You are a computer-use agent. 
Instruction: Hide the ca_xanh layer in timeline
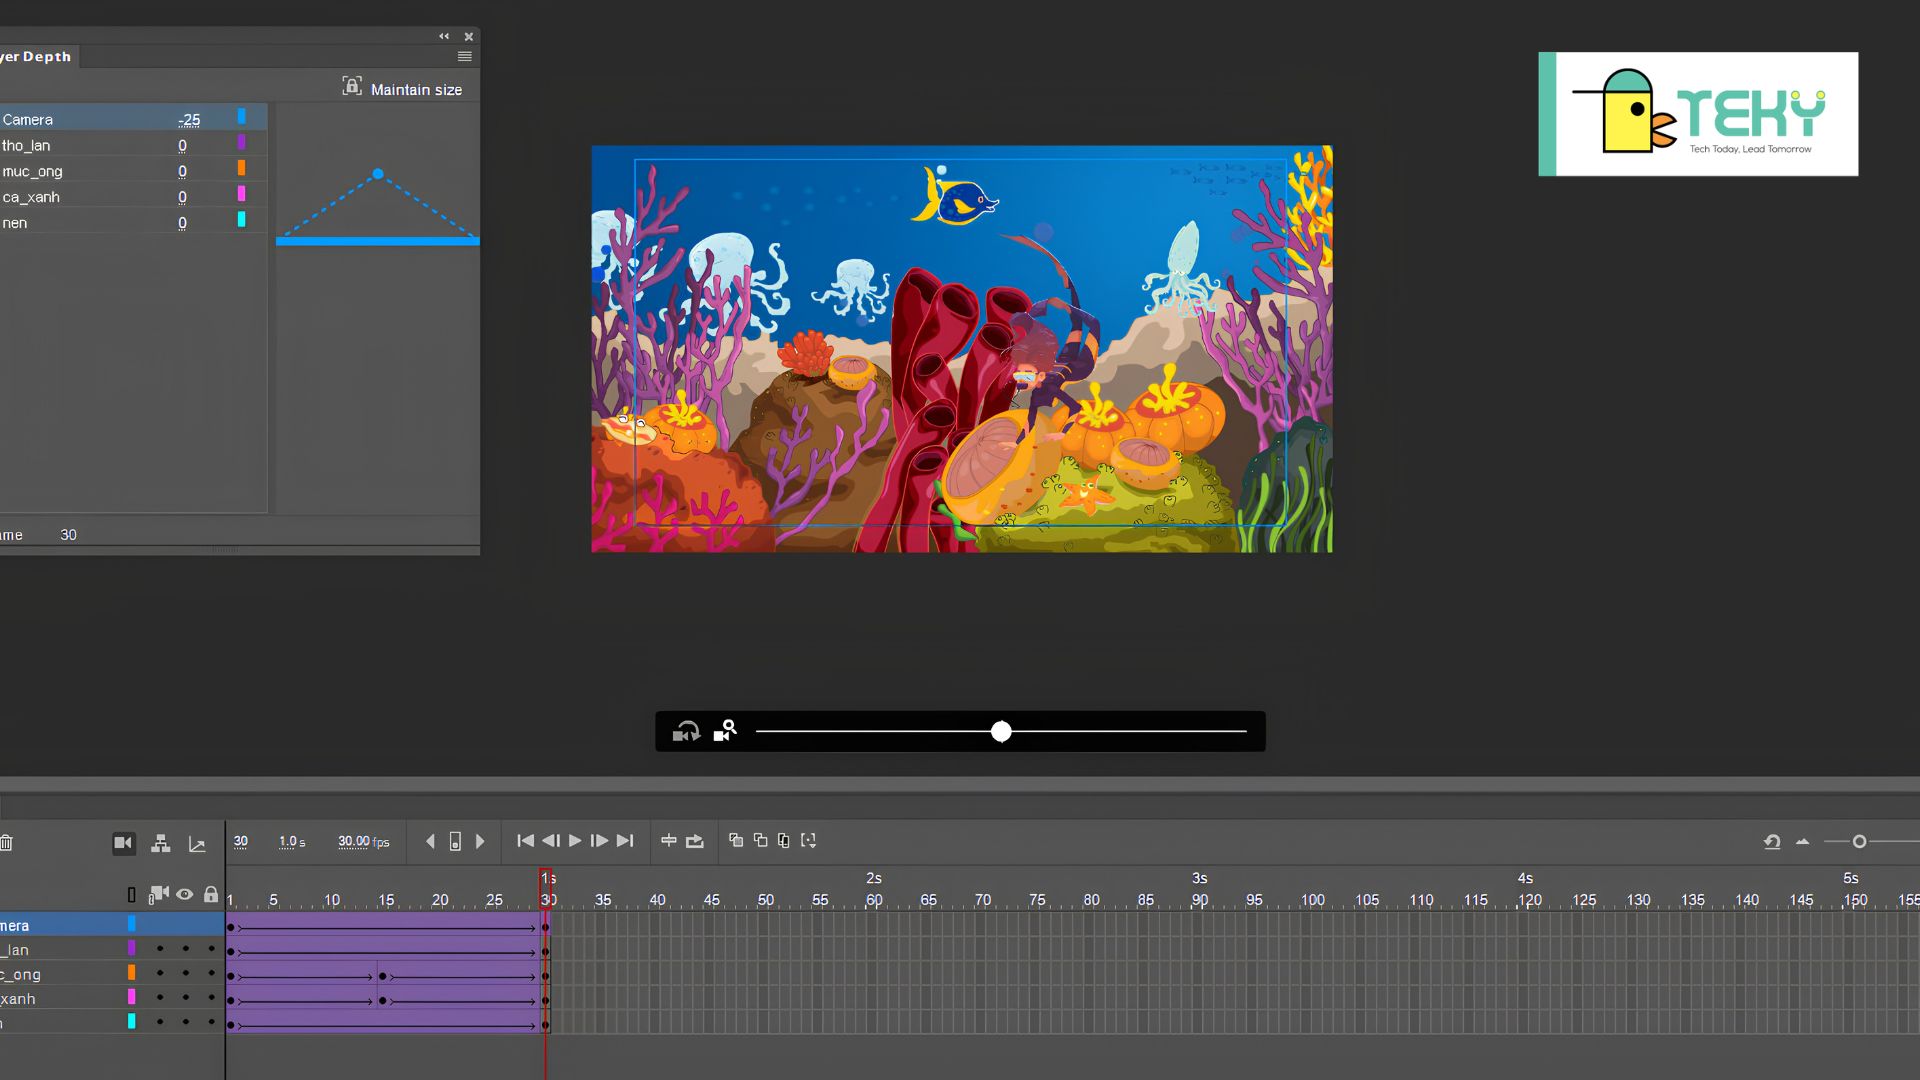(x=185, y=998)
